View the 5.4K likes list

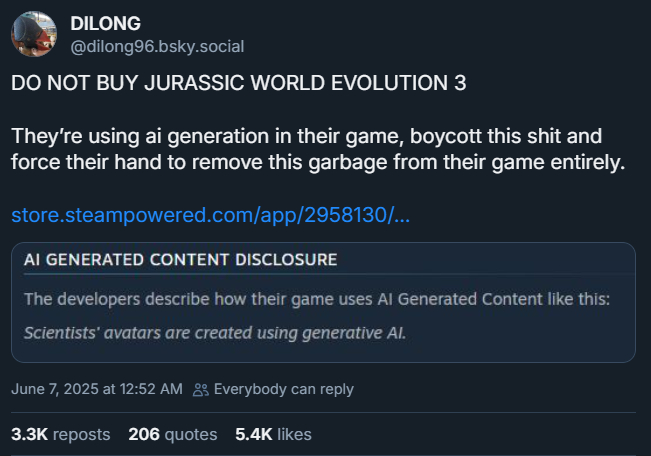coord(273,434)
